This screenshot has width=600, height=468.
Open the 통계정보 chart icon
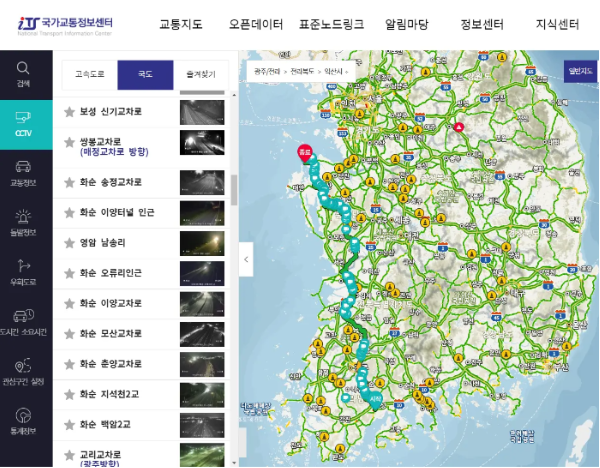coord(23,422)
